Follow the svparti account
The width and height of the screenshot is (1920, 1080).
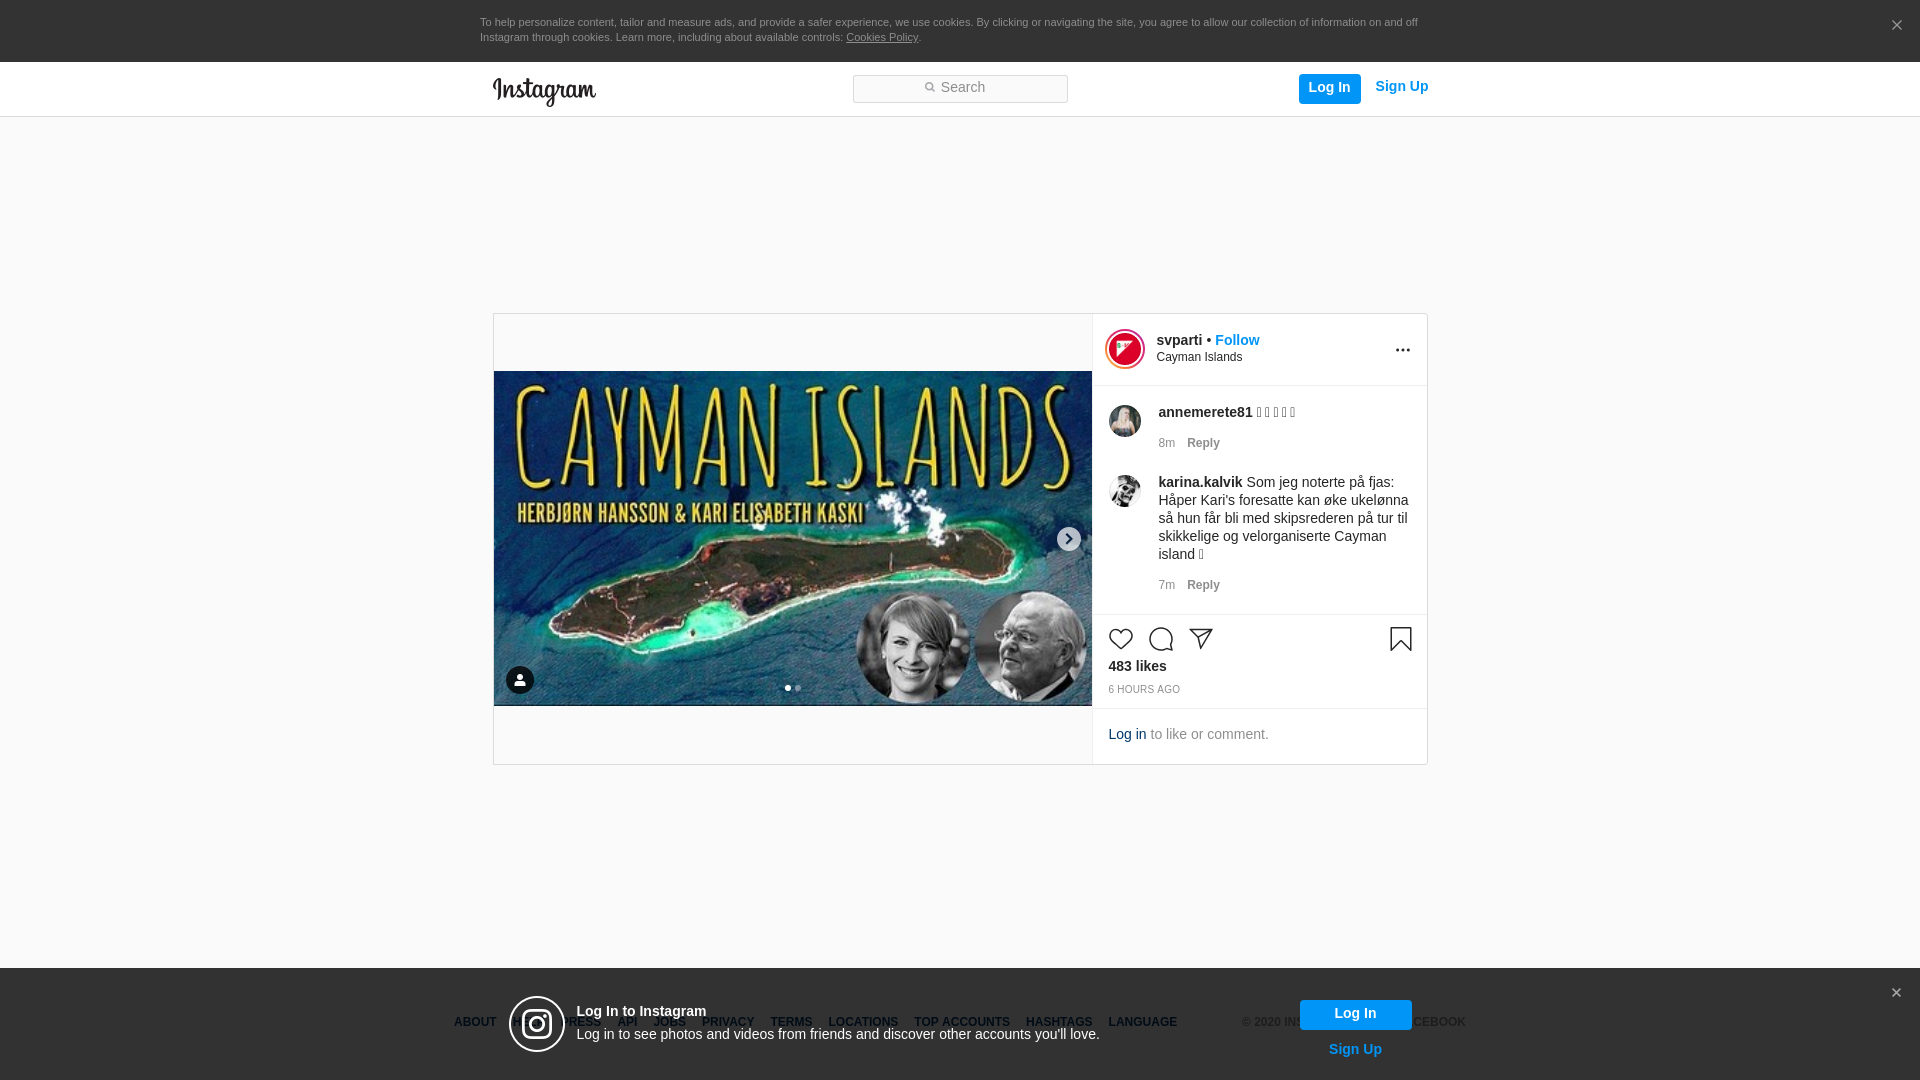1237,340
